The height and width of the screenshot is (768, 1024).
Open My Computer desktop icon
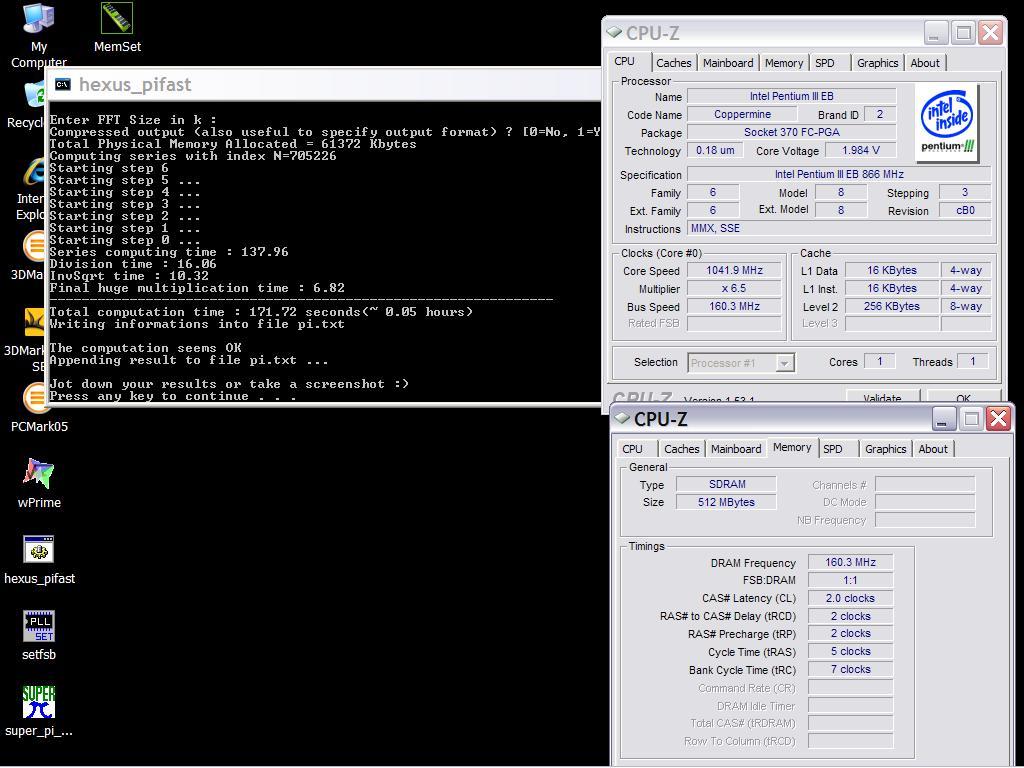click(x=39, y=18)
